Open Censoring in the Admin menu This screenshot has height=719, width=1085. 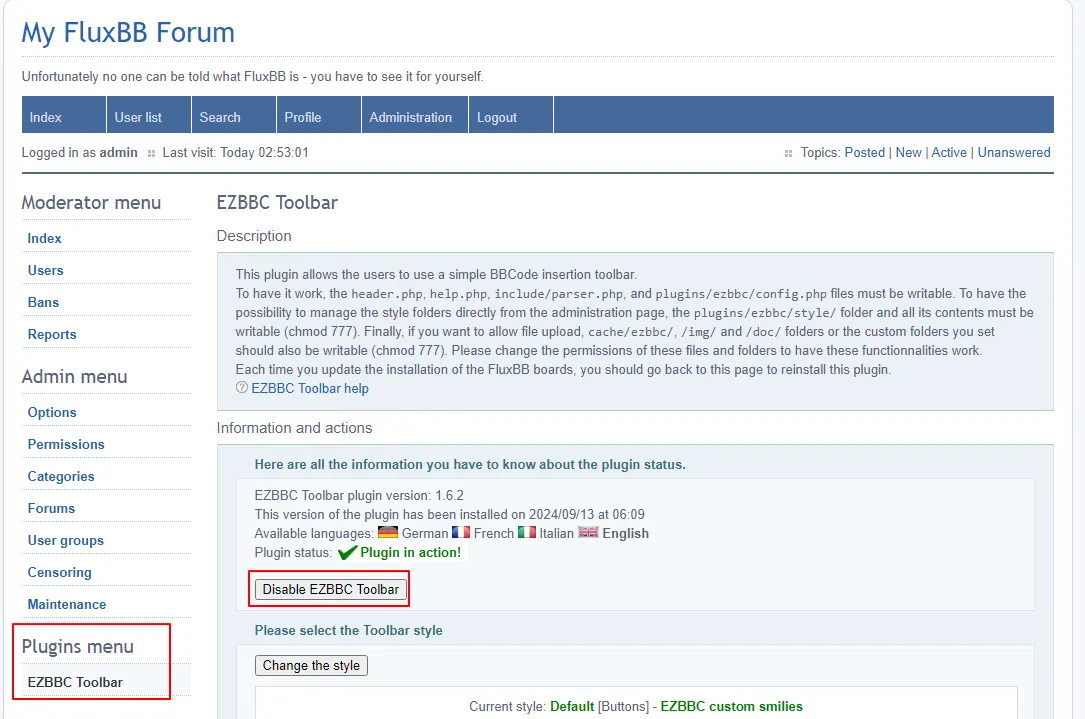click(60, 572)
